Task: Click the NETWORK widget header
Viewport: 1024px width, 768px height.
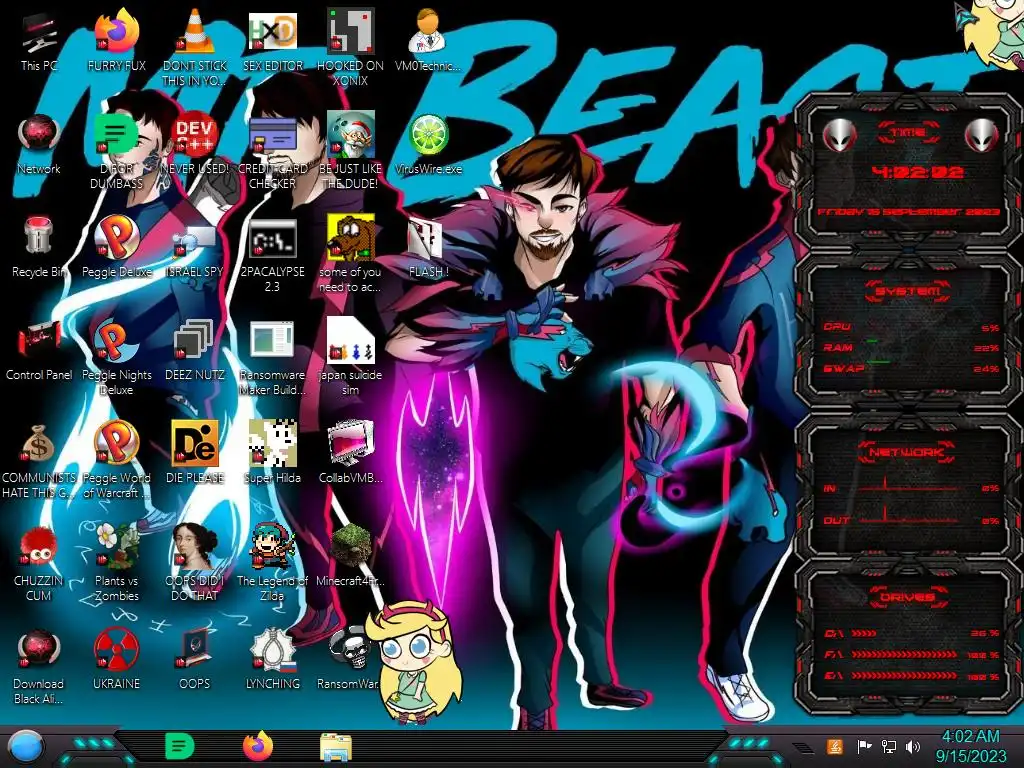Action: coord(907,452)
